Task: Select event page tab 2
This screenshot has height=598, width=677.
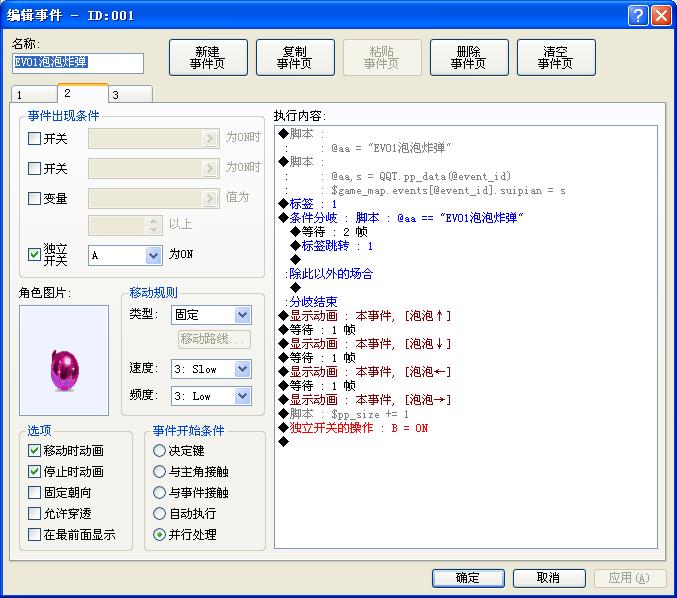Action: tap(82, 93)
